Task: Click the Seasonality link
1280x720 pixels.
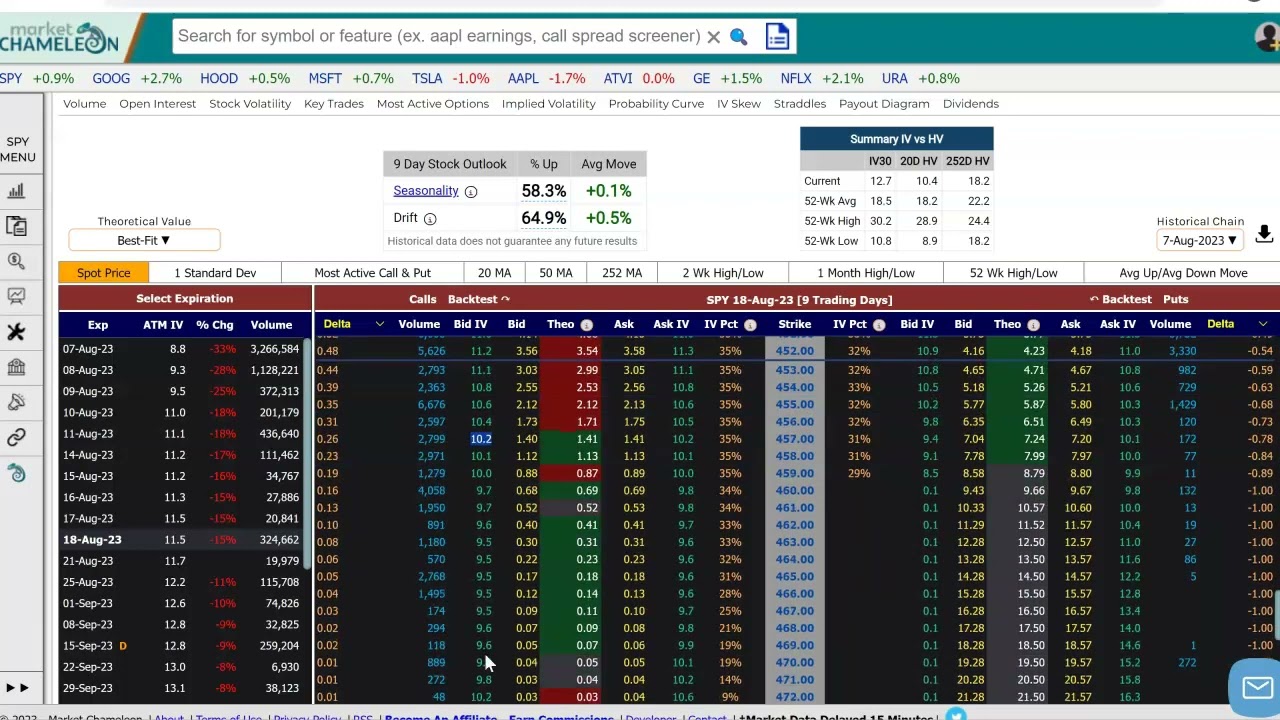Action: pos(426,191)
